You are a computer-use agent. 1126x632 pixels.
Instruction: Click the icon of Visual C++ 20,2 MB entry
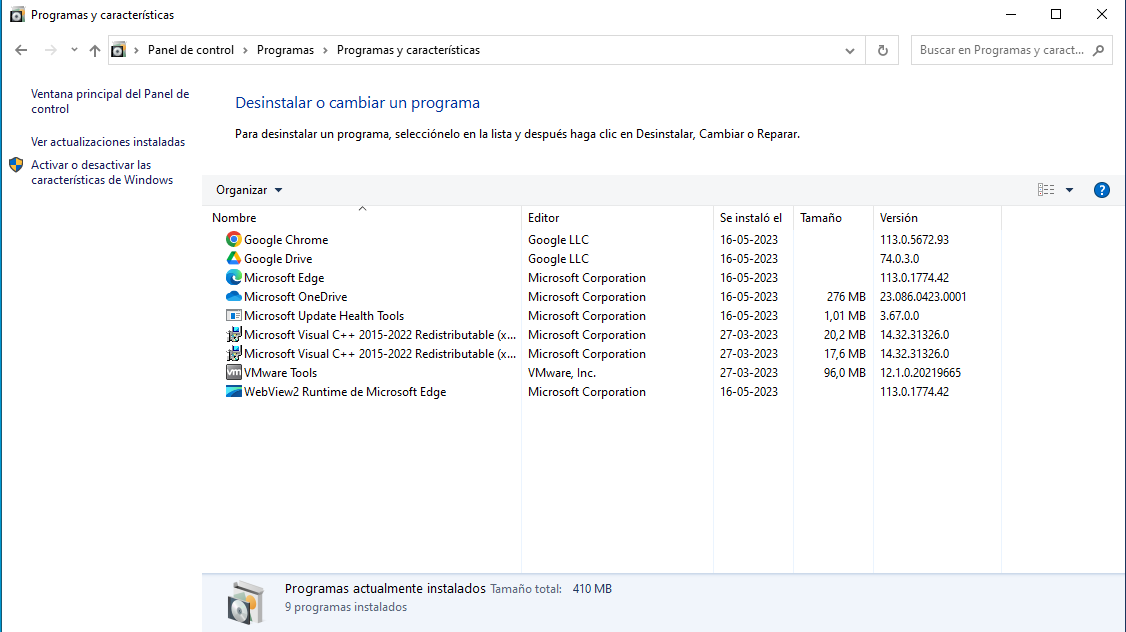(233, 335)
